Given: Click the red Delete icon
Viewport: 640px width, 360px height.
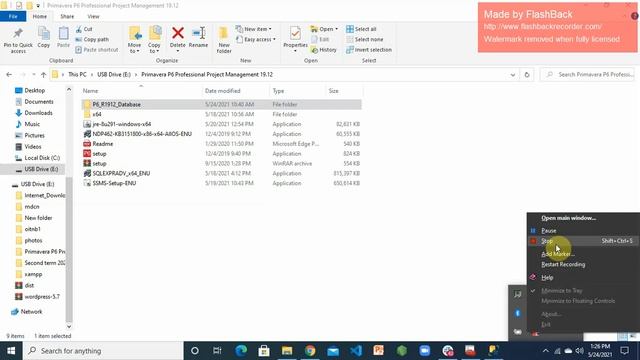Looking at the screenshot, I should [178, 33].
